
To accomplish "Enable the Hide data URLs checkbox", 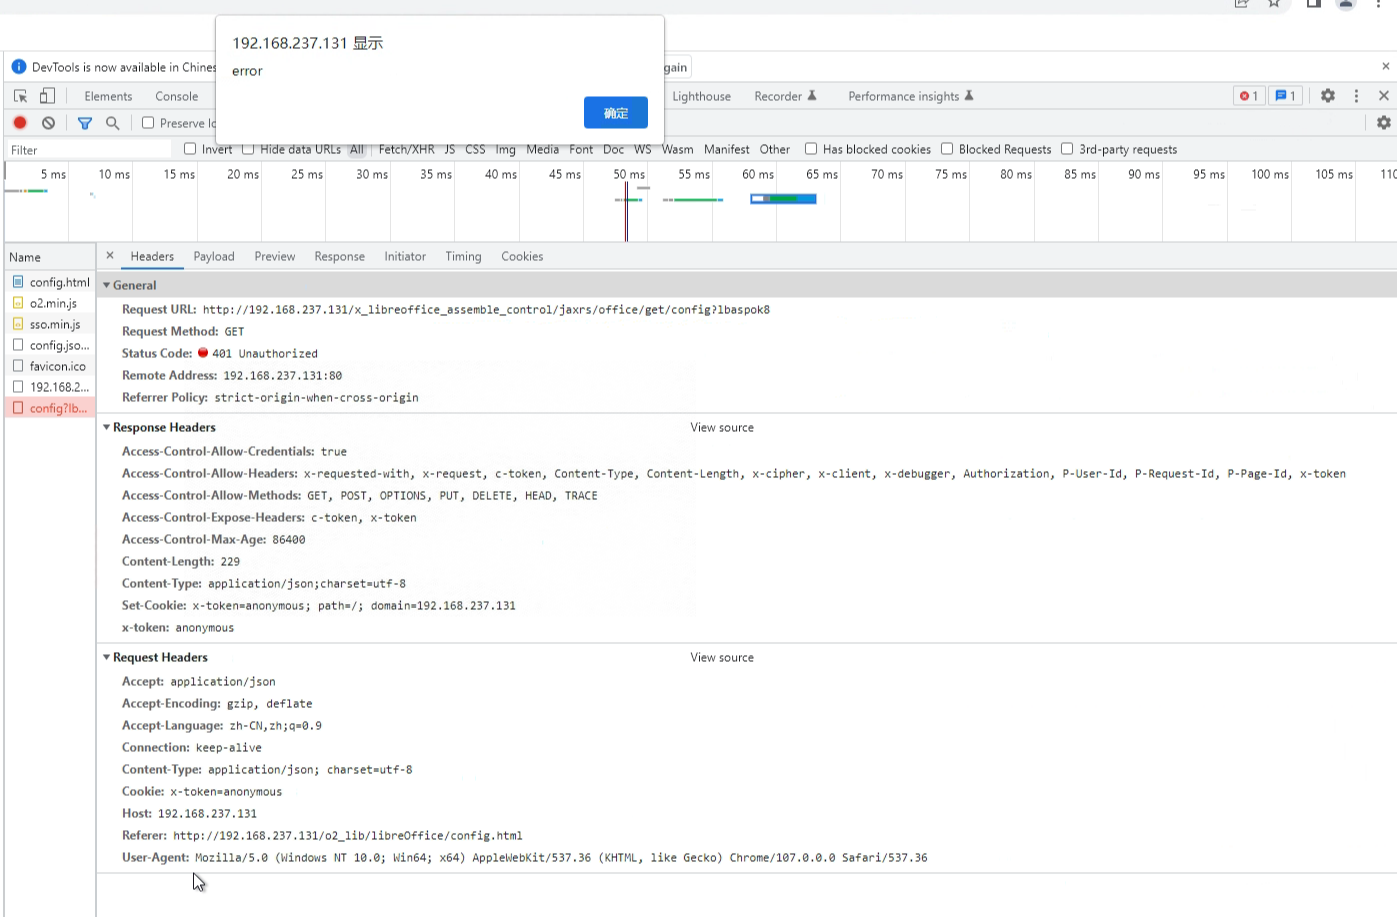I will [x=248, y=149].
